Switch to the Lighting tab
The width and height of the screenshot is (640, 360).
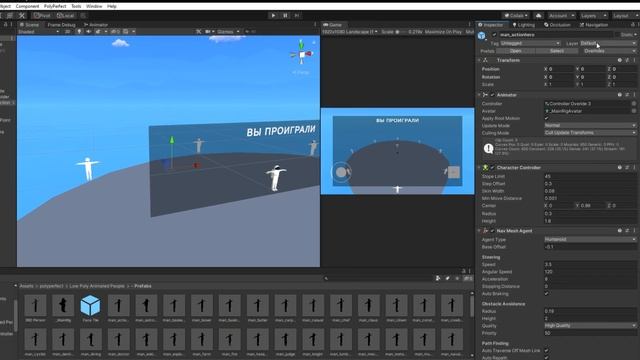[x=523, y=25]
